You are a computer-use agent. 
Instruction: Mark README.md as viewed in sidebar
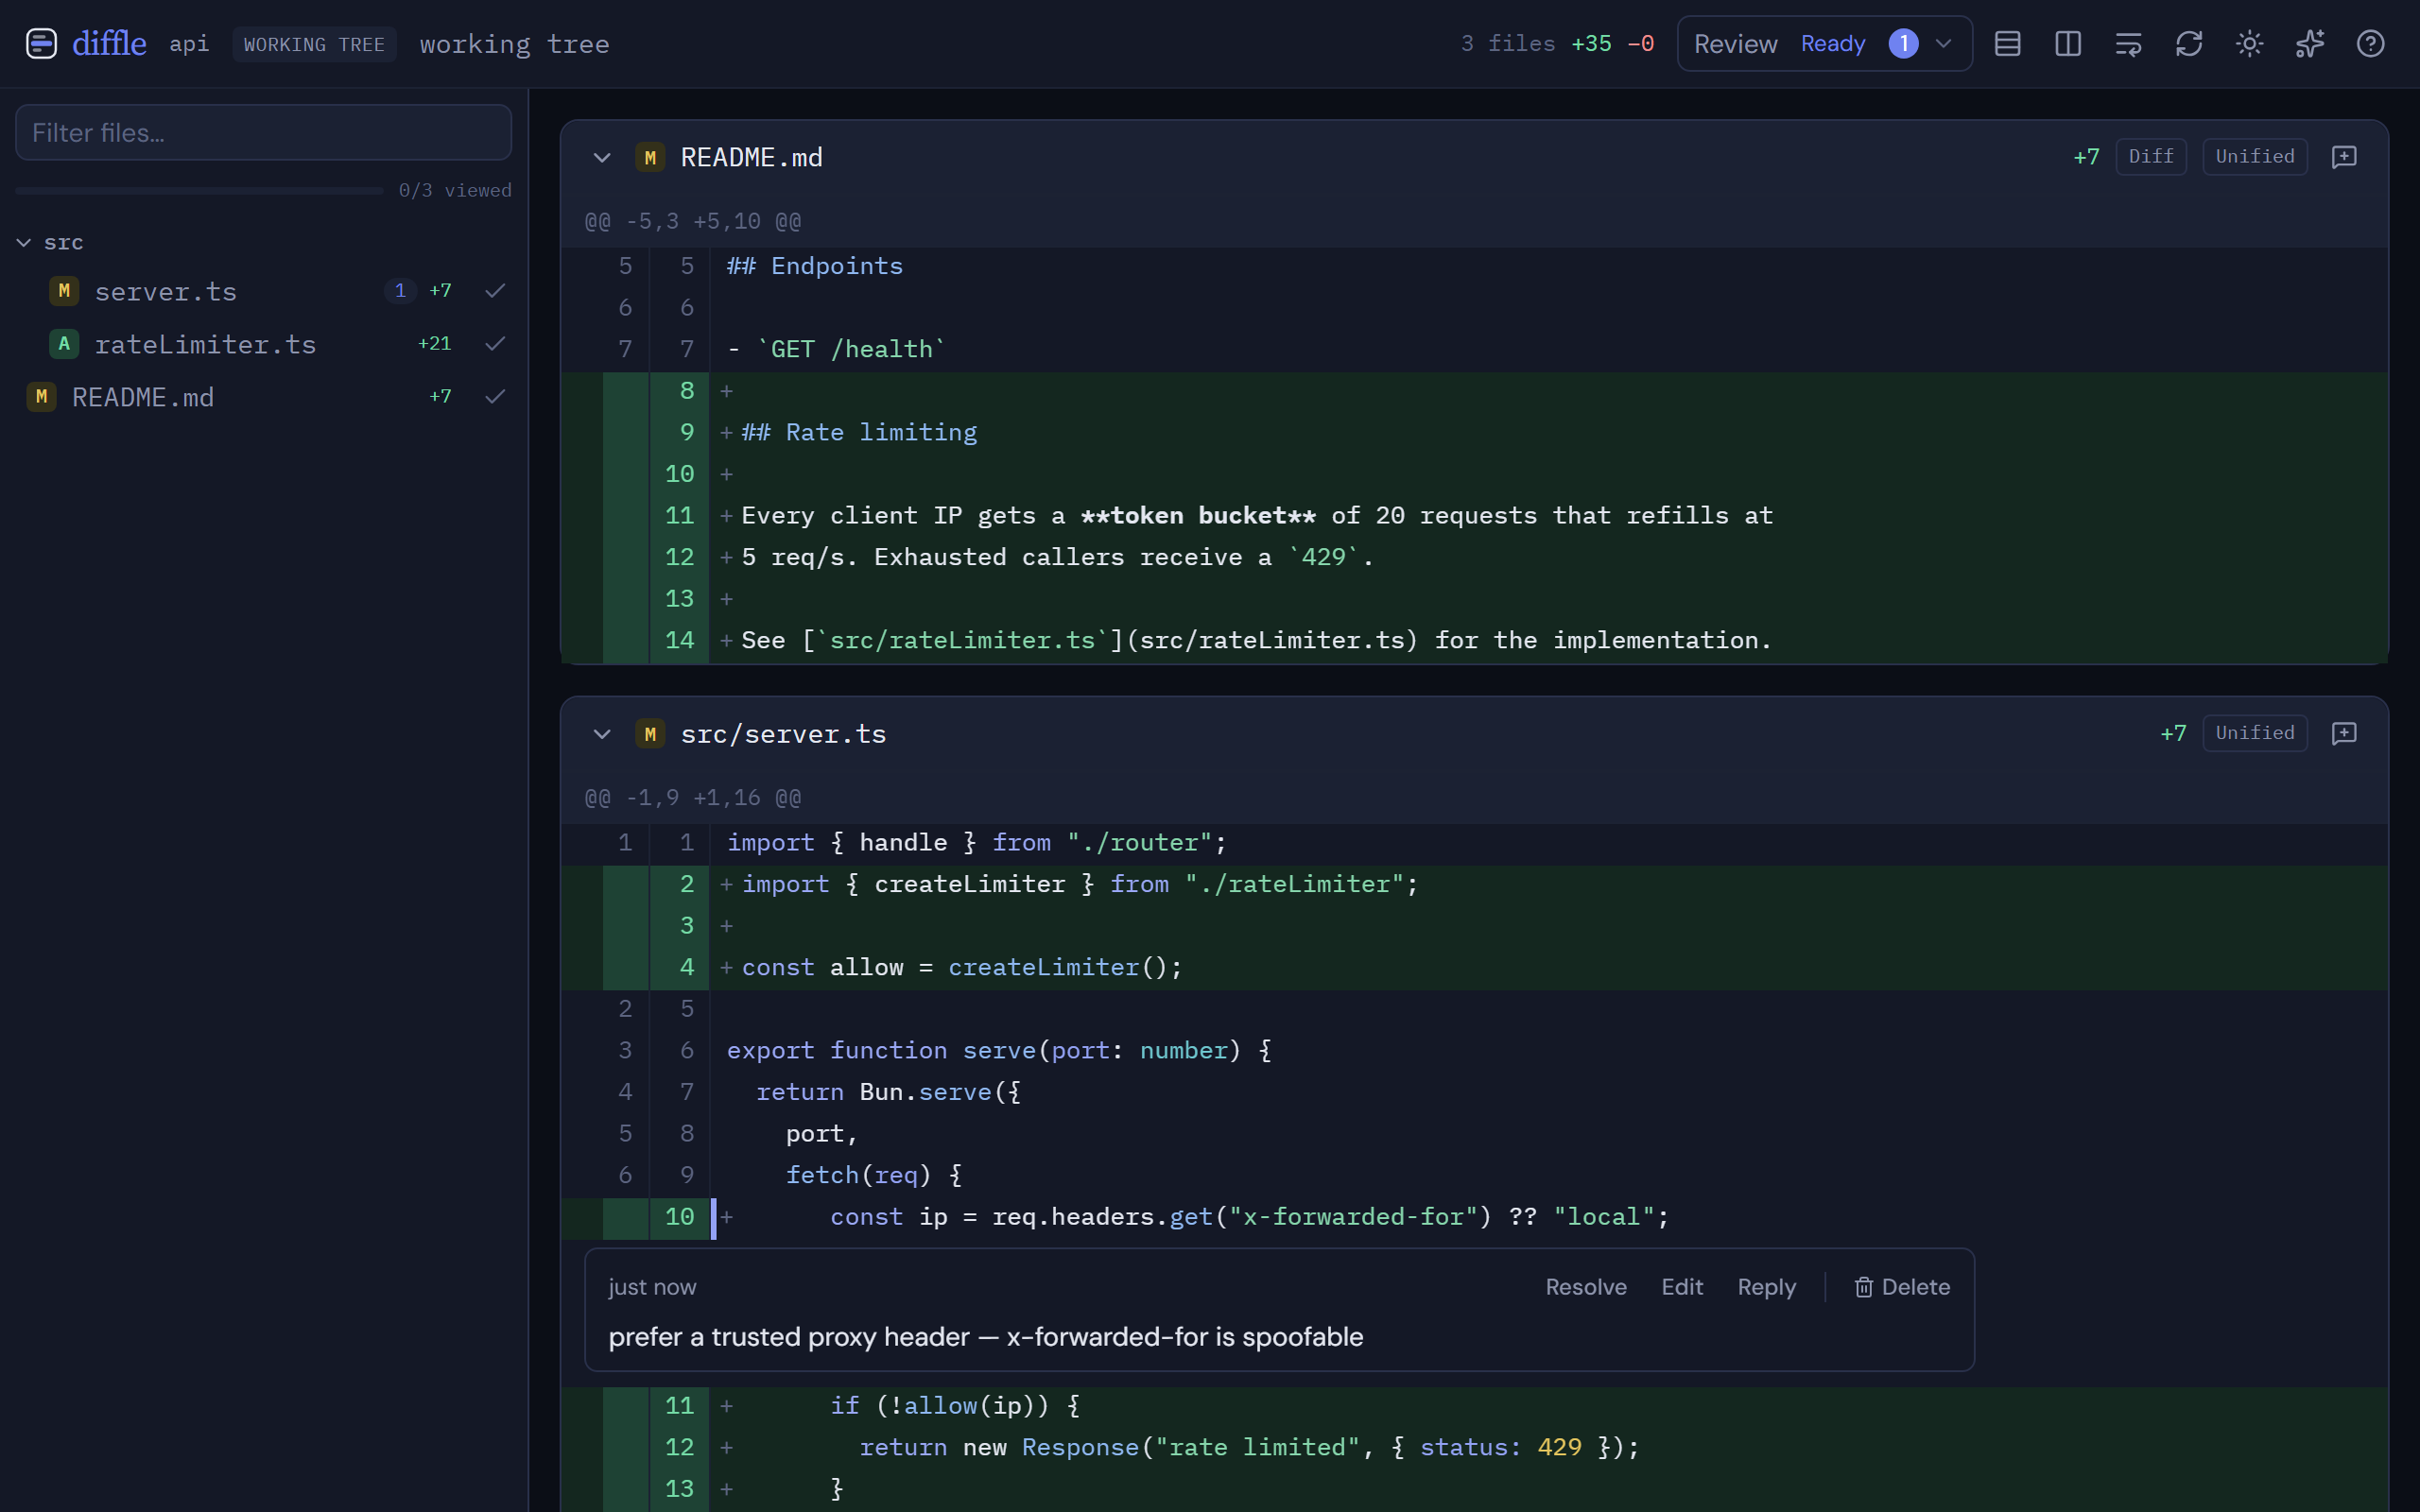[495, 397]
